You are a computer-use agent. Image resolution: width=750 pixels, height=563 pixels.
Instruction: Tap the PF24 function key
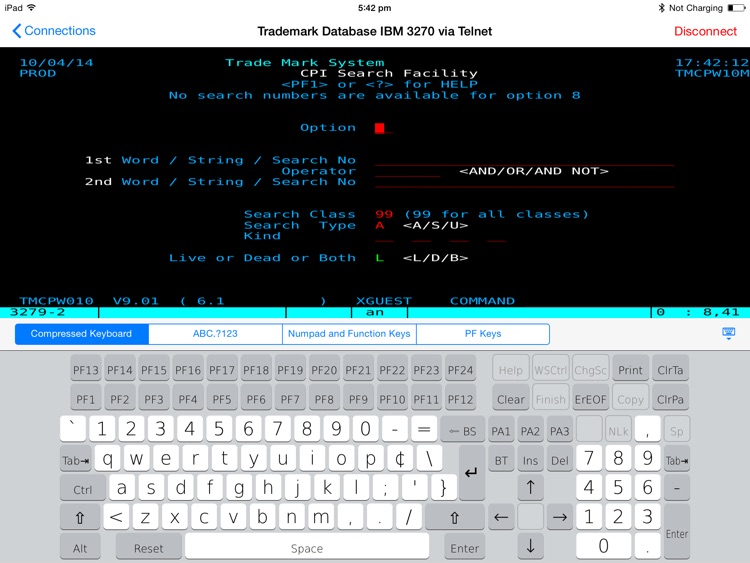[x=460, y=370]
